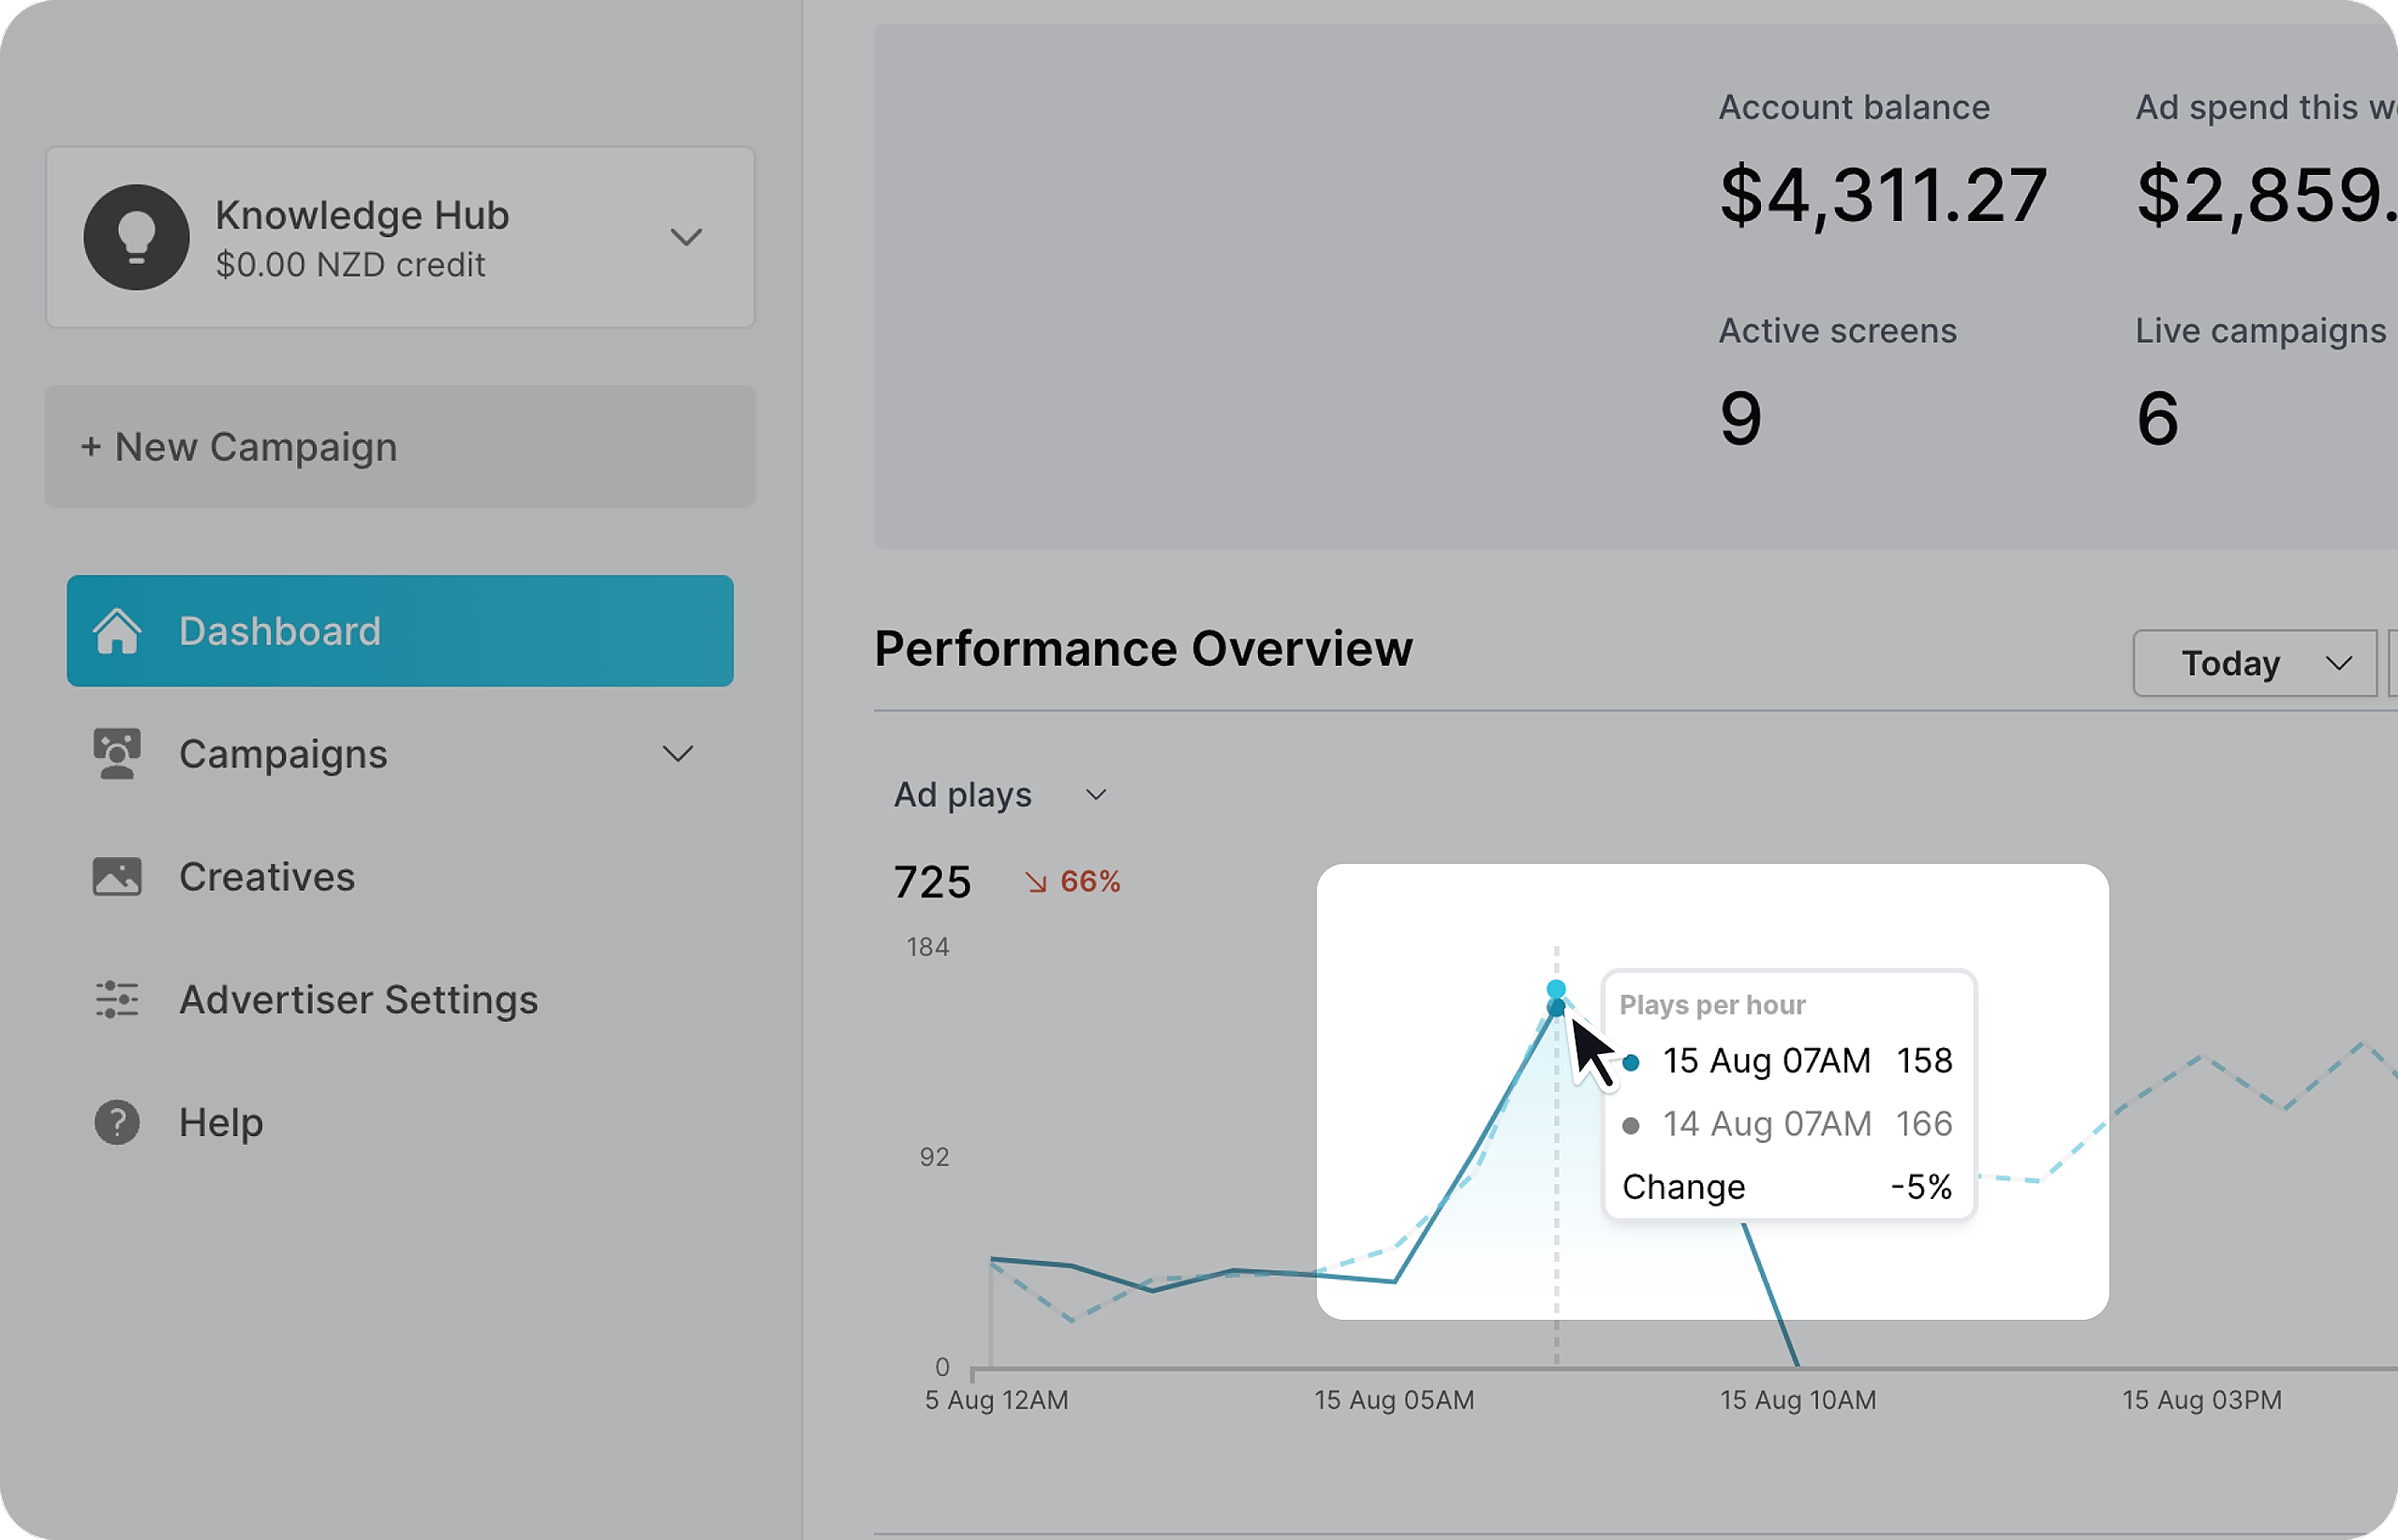Click the Campaigns person icon

[x=117, y=754]
